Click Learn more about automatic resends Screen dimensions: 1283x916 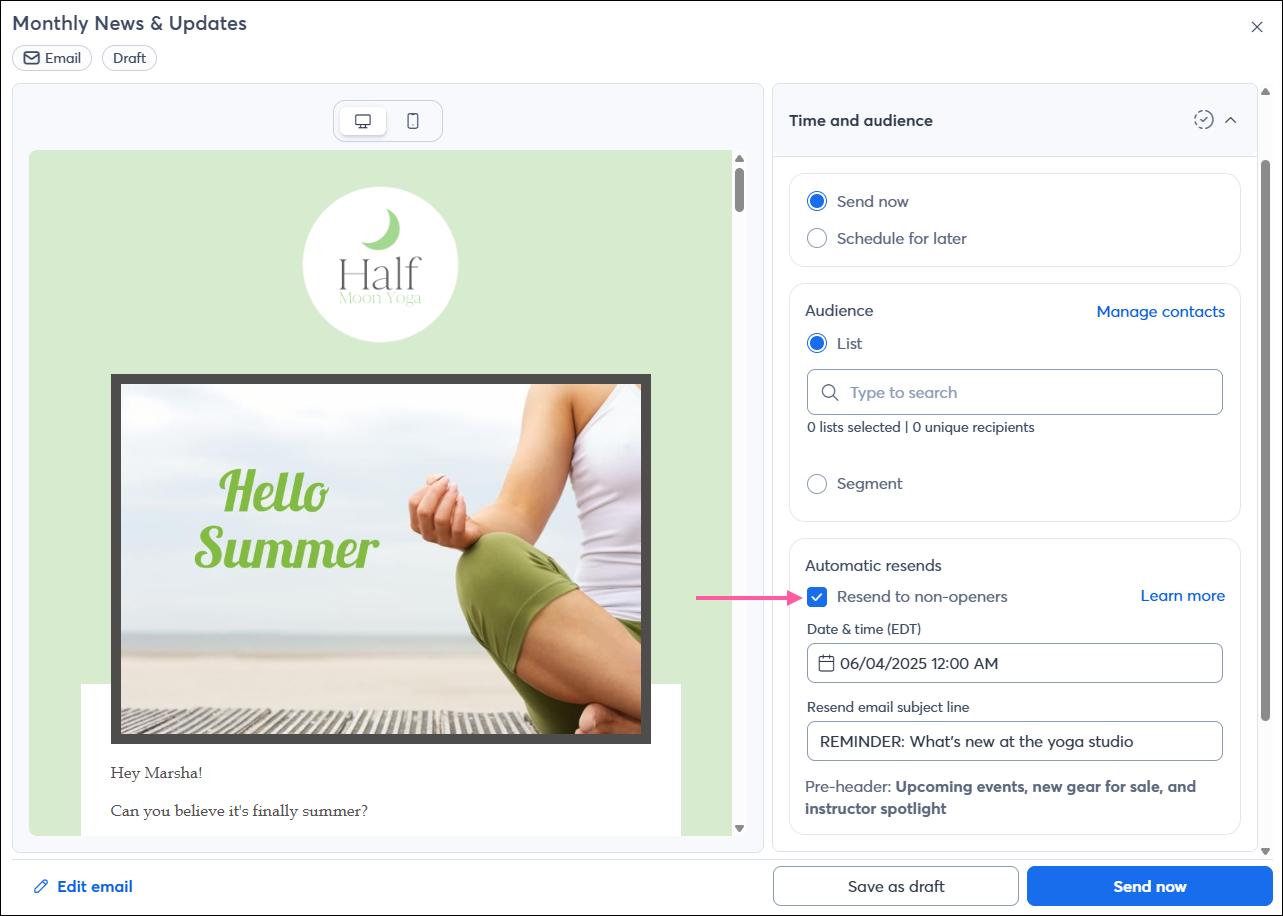pyautogui.click(x=1183, y=596)
